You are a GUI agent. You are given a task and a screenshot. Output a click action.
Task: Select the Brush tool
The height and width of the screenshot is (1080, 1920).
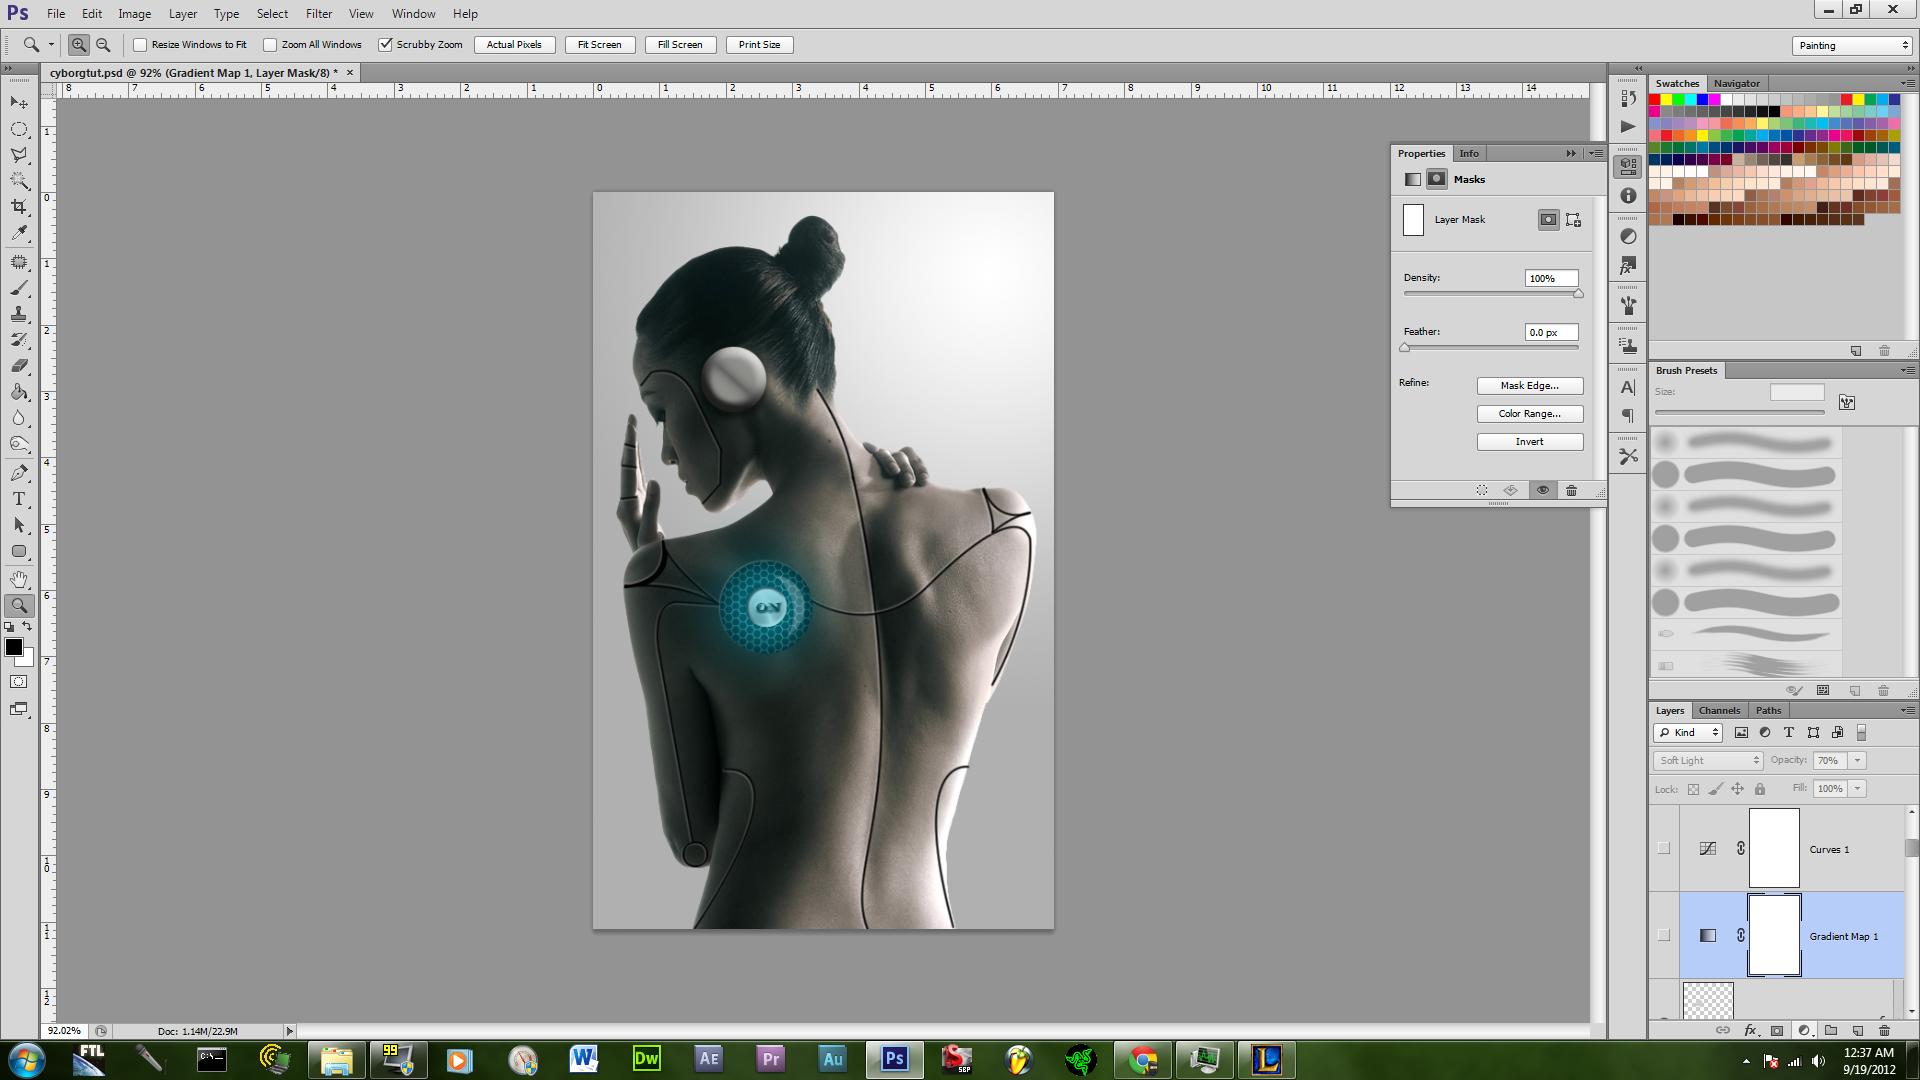(x=19, y=288)
